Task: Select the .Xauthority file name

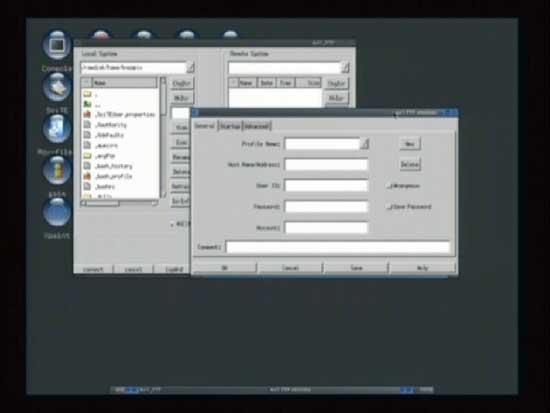Action: tap(111, 125)
